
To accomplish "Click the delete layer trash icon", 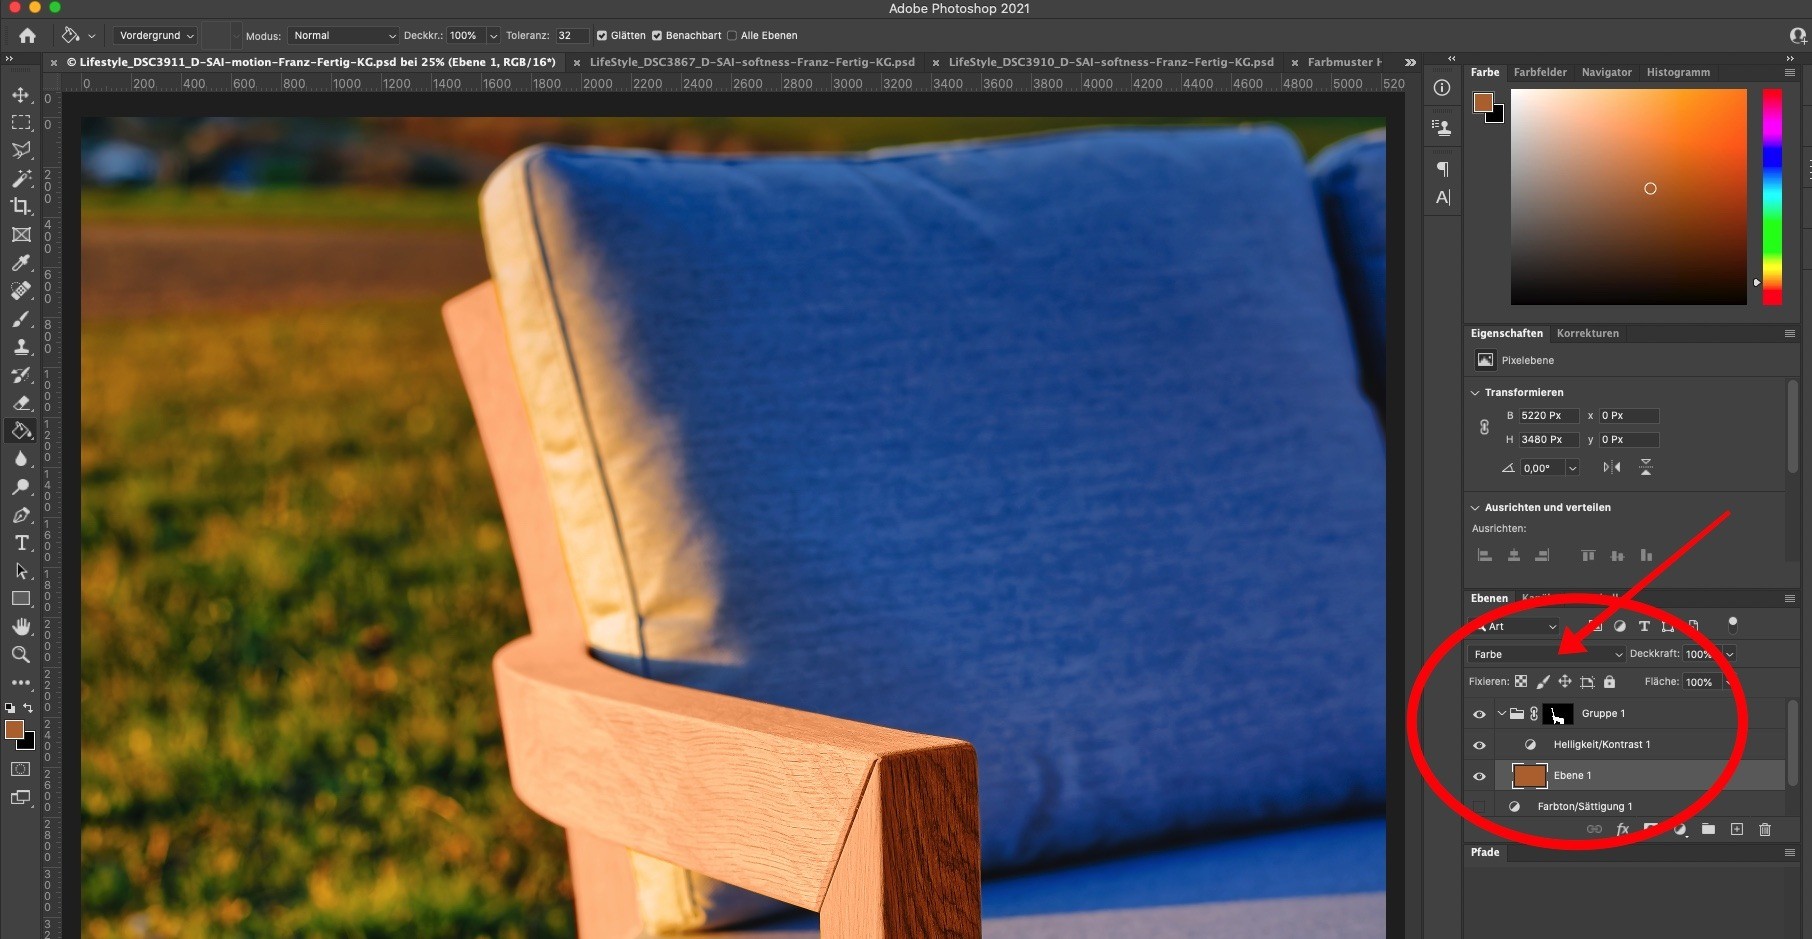I will [1765, 829].
